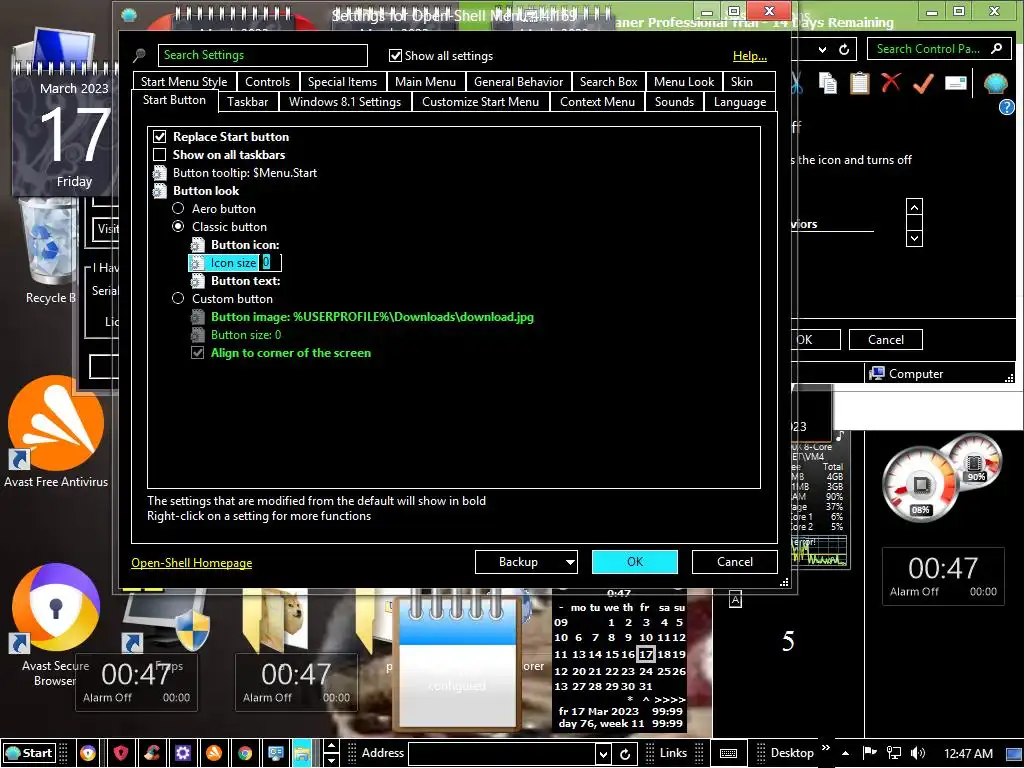
Task: Switch to the Start Menu Style tab
Action: pyautogui.click(x=184, y=82)
